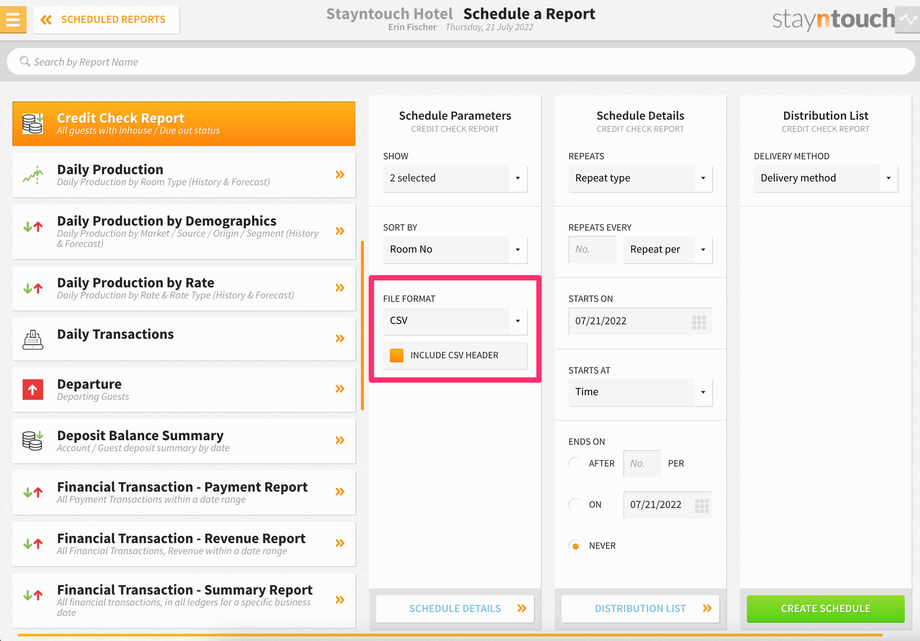Toggle the Include CSV Header checkbox
Screen dimensions: 920x641
[x=397, y=355]
